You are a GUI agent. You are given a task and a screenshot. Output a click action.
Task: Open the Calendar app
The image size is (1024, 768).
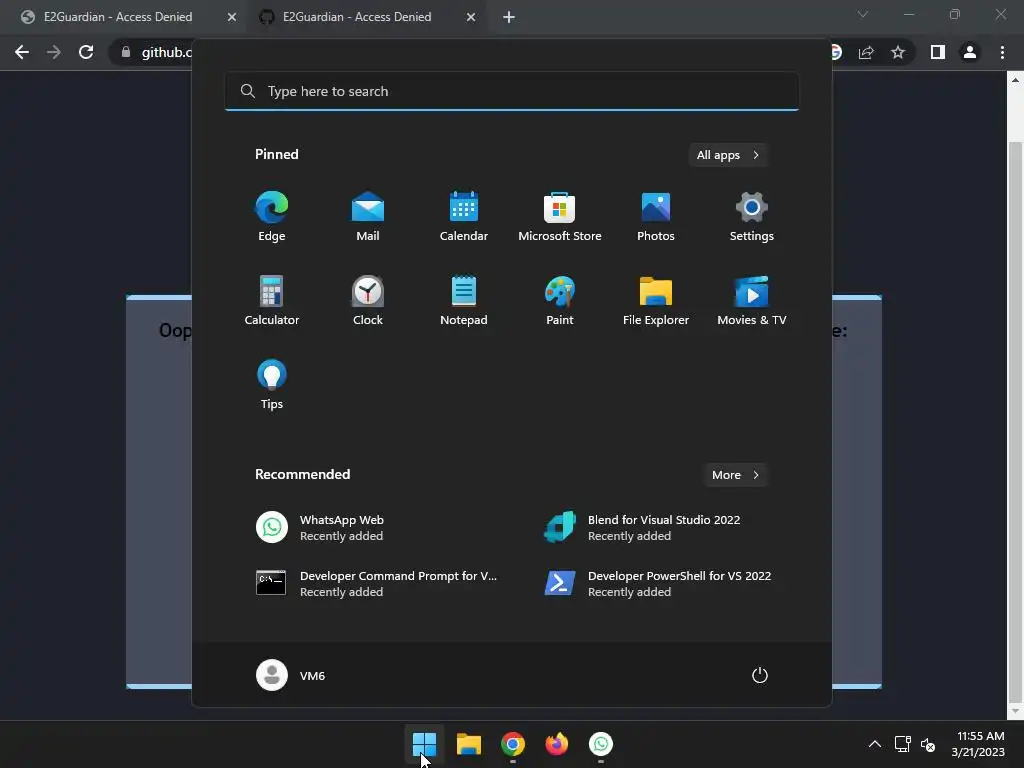tap(464, 217)
